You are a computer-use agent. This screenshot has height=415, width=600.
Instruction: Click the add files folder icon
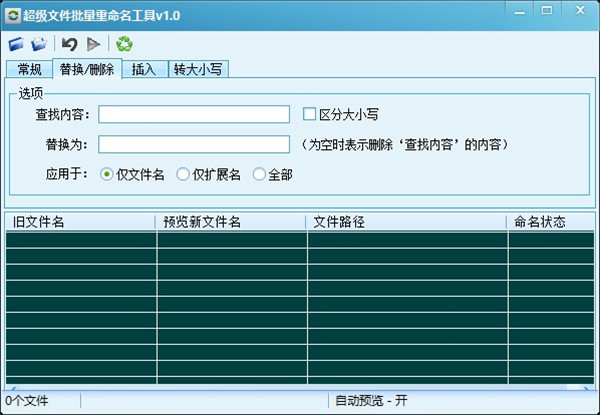tap(16, 44)
